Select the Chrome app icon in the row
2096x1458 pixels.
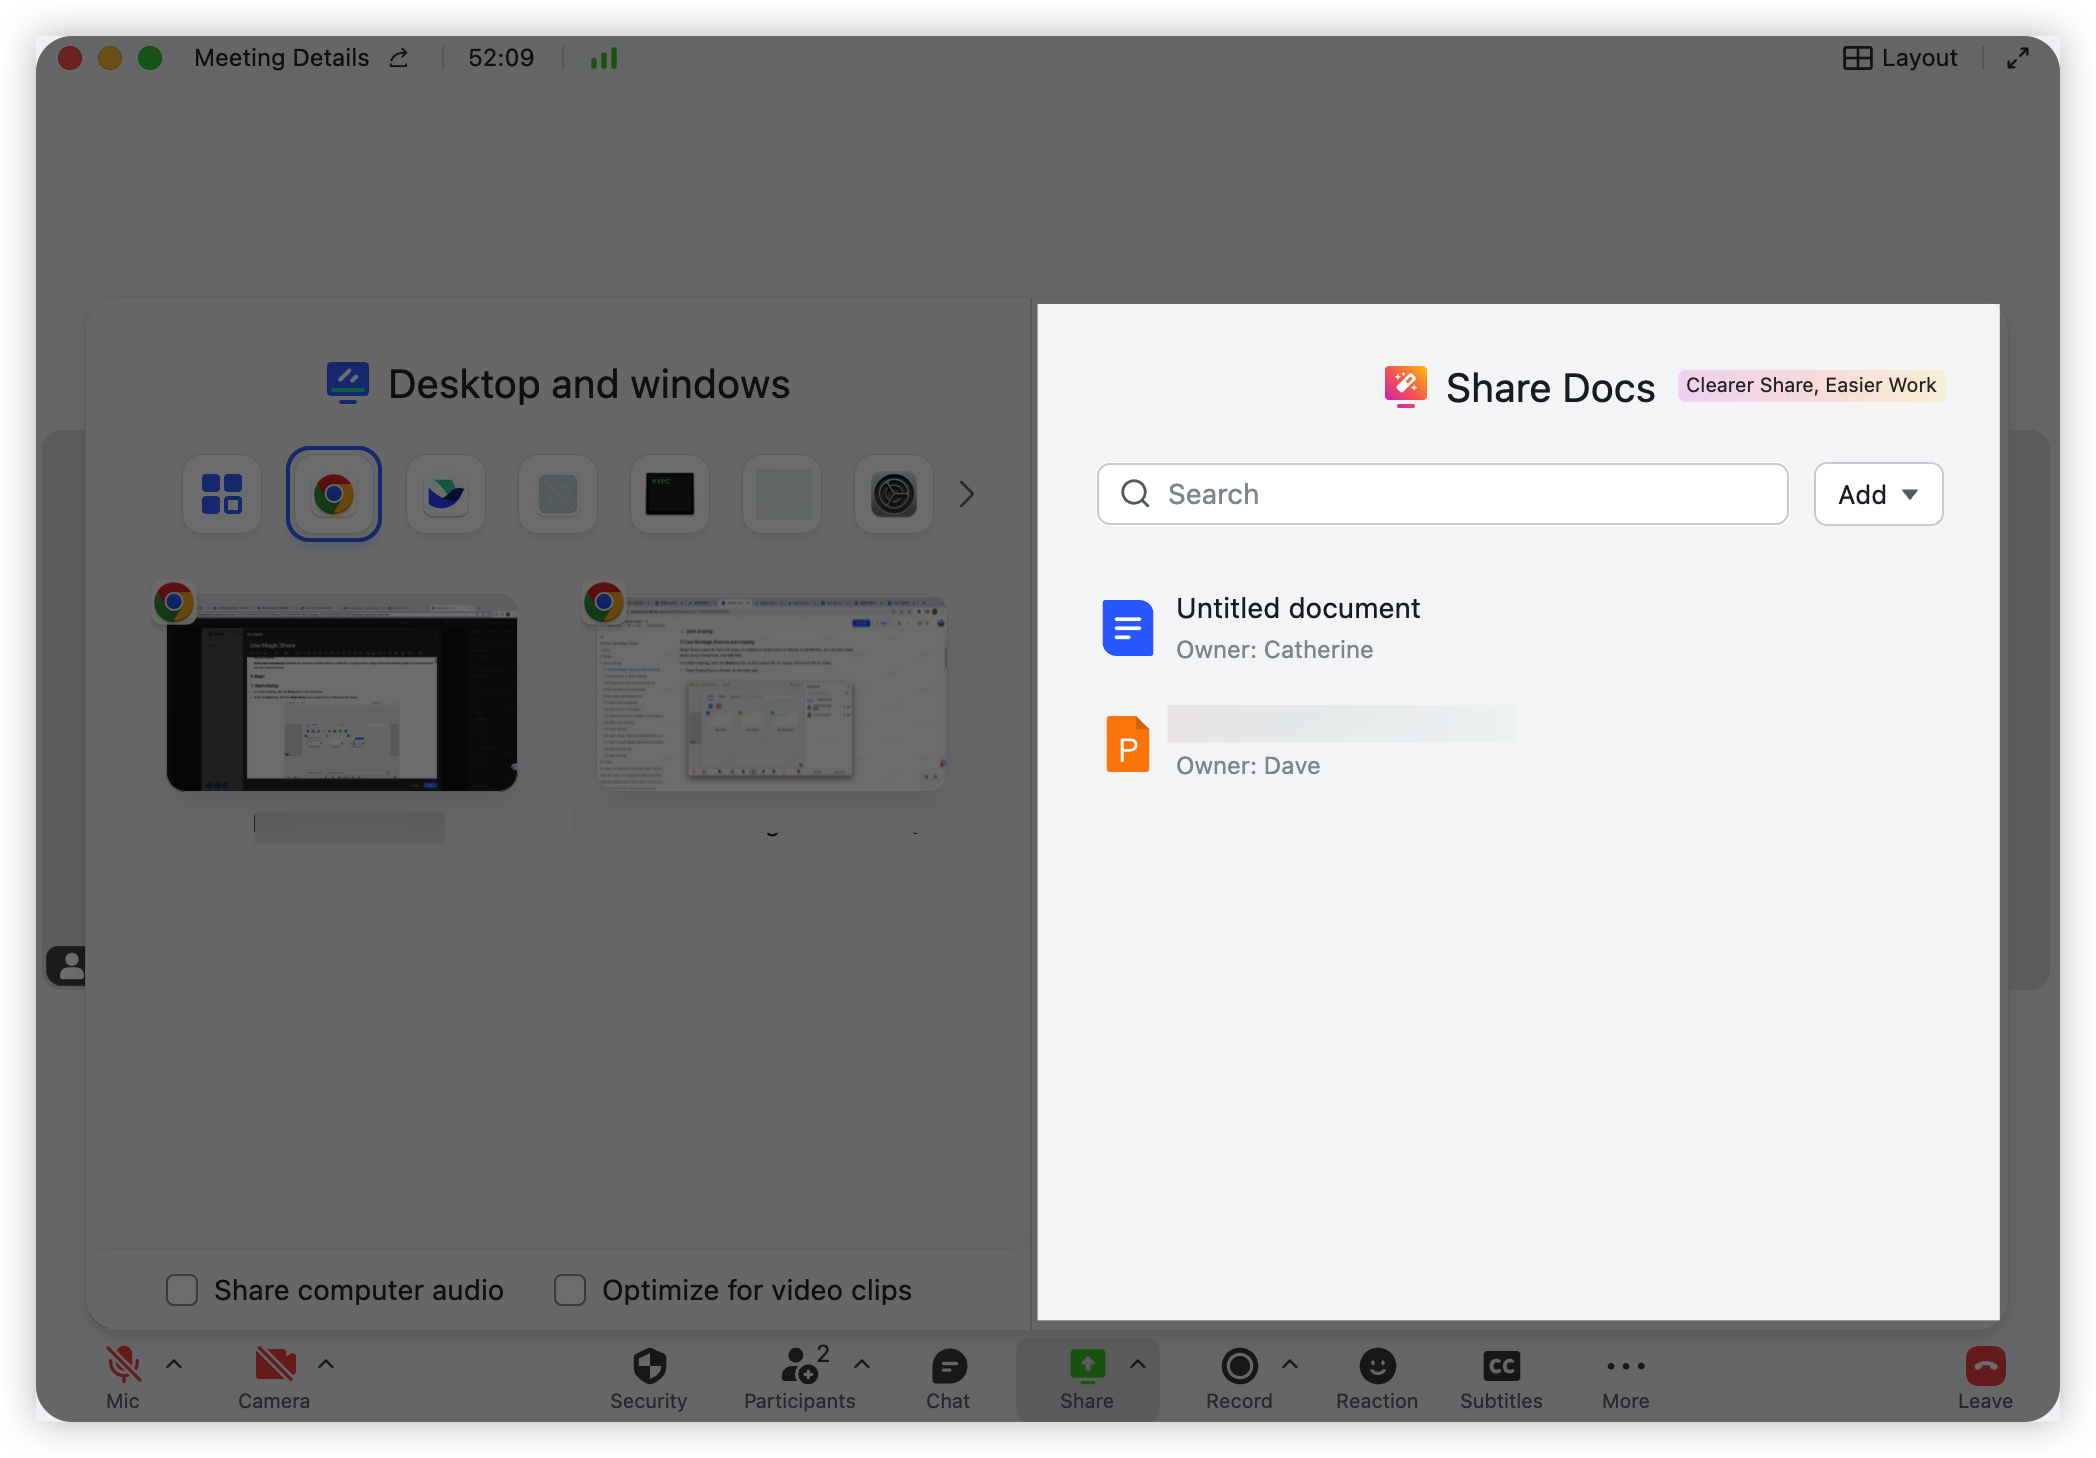pyautogui.click(x=334, y=494)
